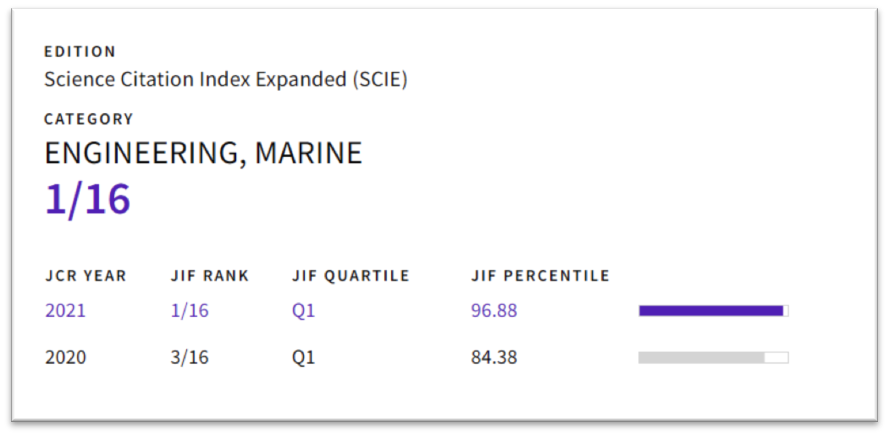889x436 pixels.
Task: Click the 2021 JCR year link
Action: pos(65,310)
